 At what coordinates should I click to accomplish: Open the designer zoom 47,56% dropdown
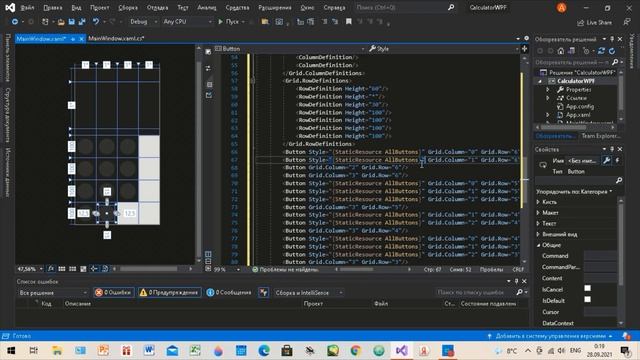pyautogui.click(x=30, y=269)
